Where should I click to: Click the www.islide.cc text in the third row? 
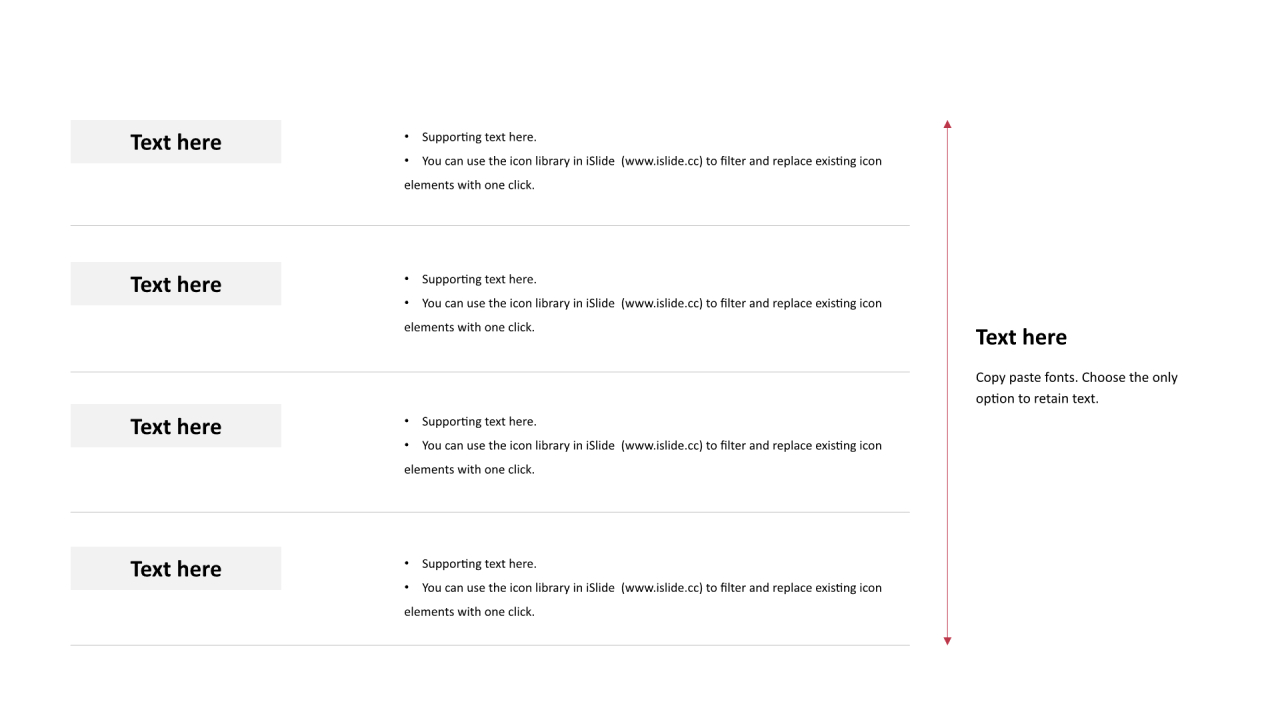coord(662,445)
